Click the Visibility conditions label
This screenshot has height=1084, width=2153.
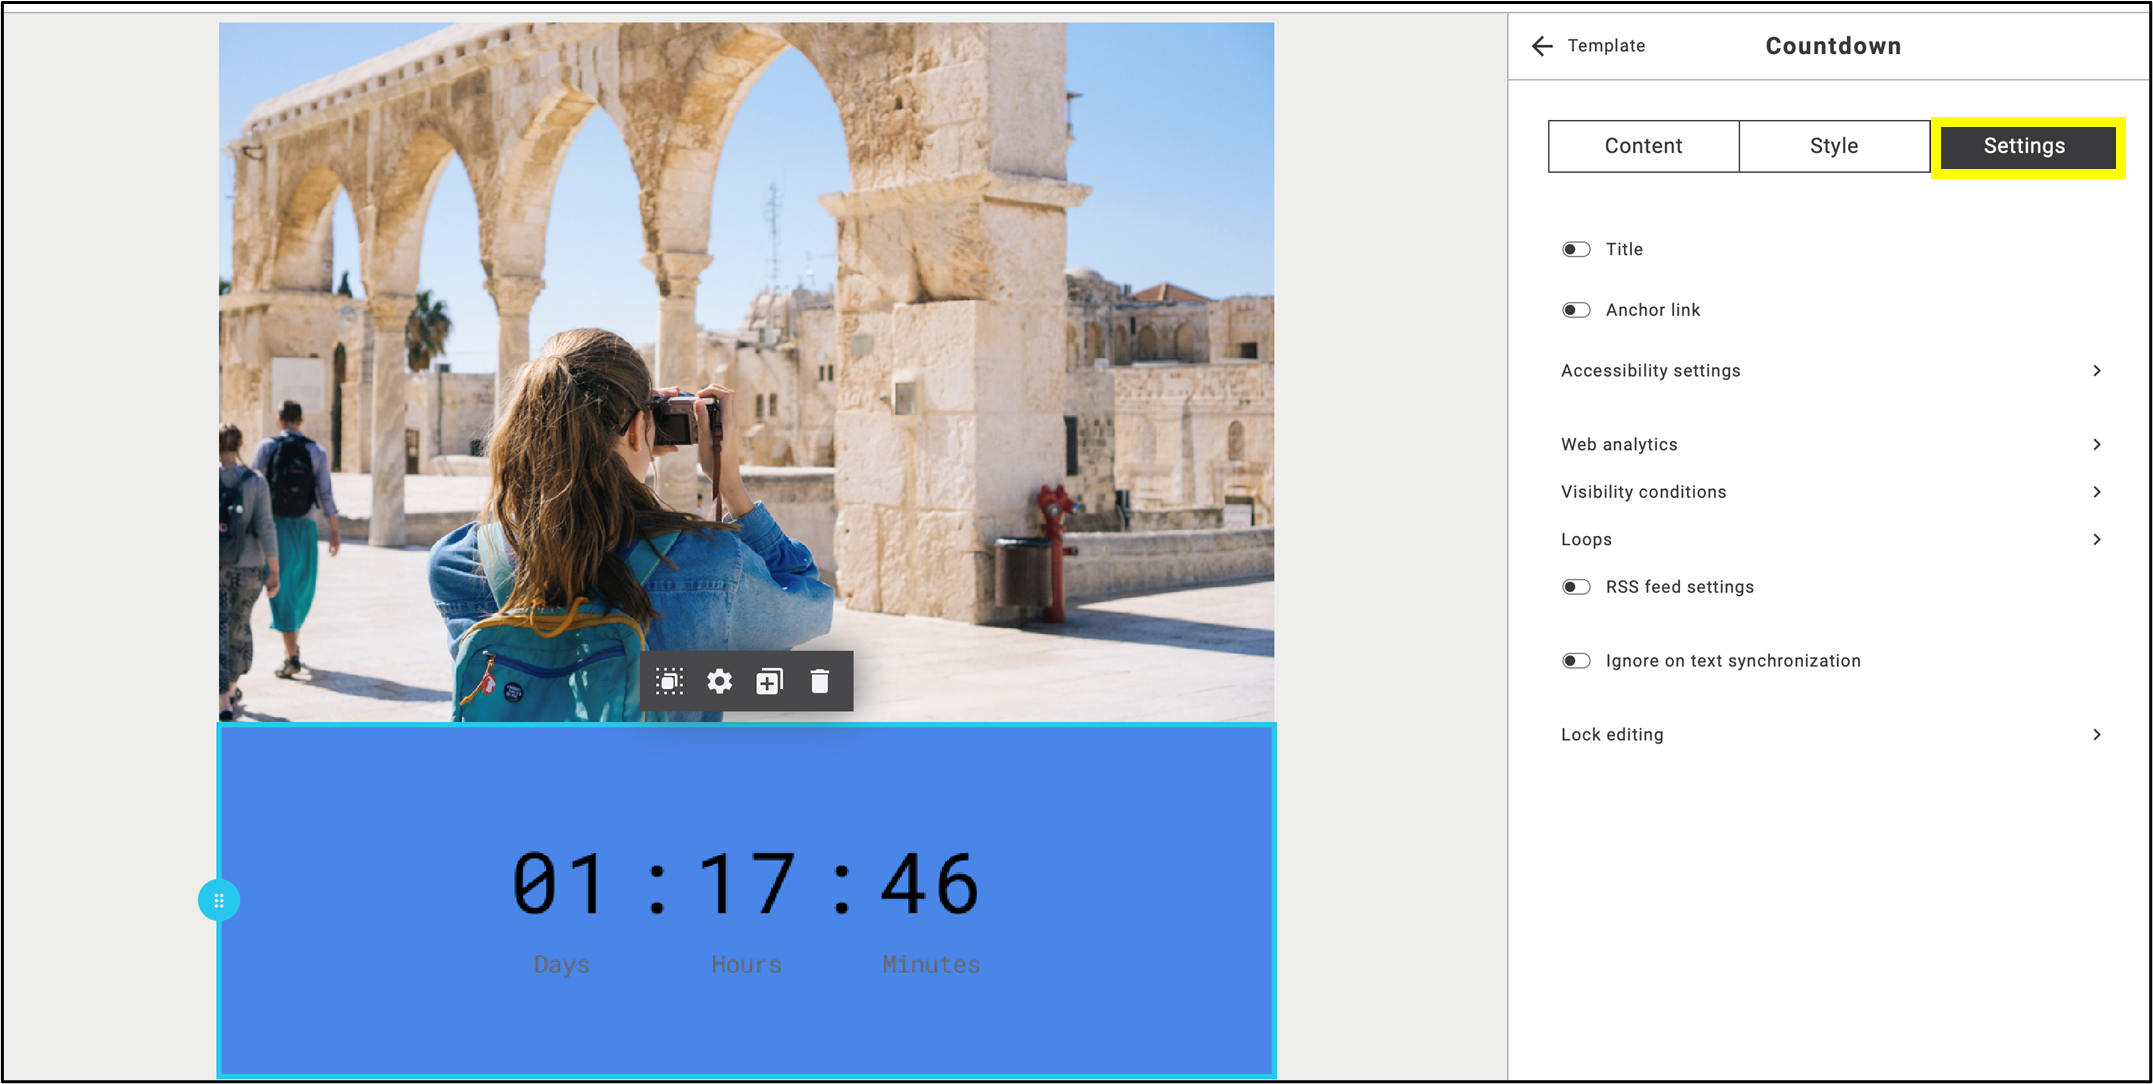point(1643,492)
